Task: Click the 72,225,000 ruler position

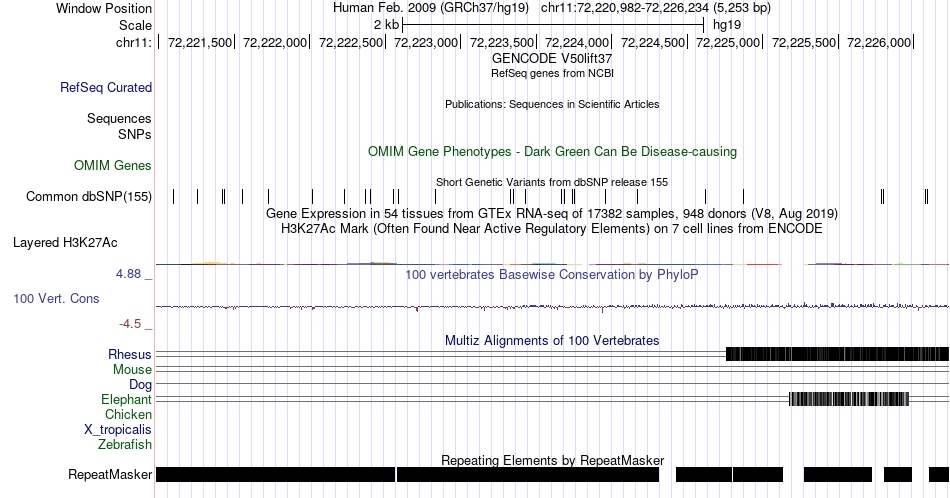Action: pyautogui.click(x=728, y=42)
